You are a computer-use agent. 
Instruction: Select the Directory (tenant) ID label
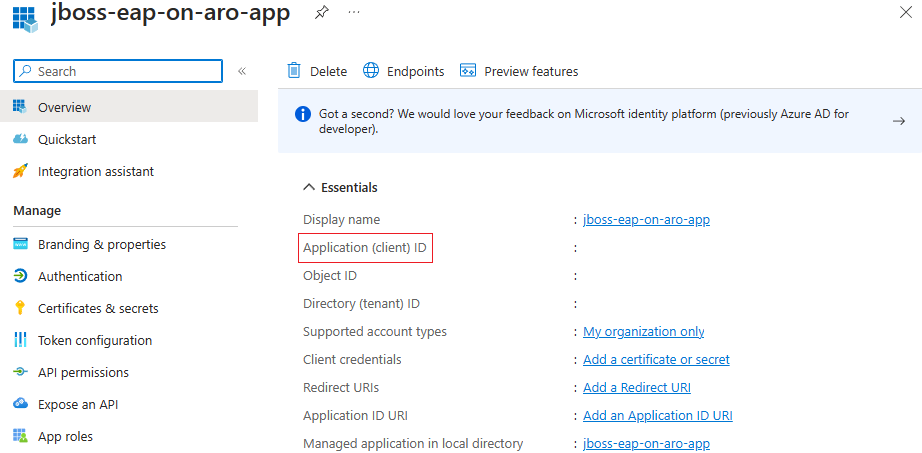point(361,304)
